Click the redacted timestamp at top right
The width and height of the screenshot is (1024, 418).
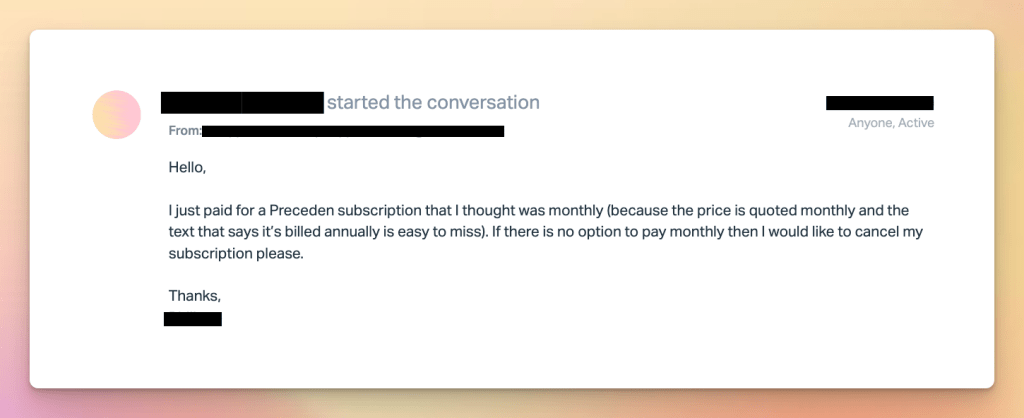click(x=879, y=102)
